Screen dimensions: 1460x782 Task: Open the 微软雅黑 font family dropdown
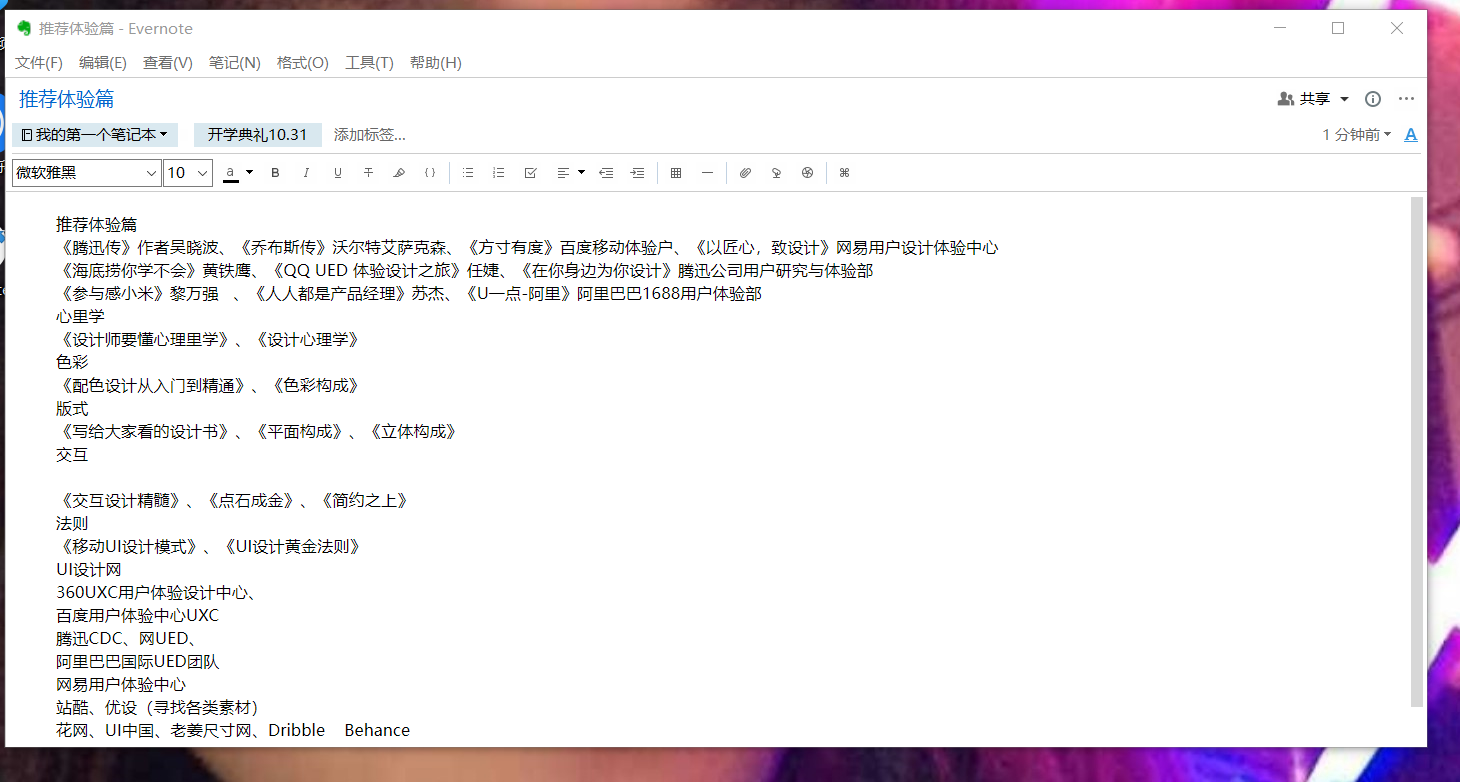click(x=87, y=173)
